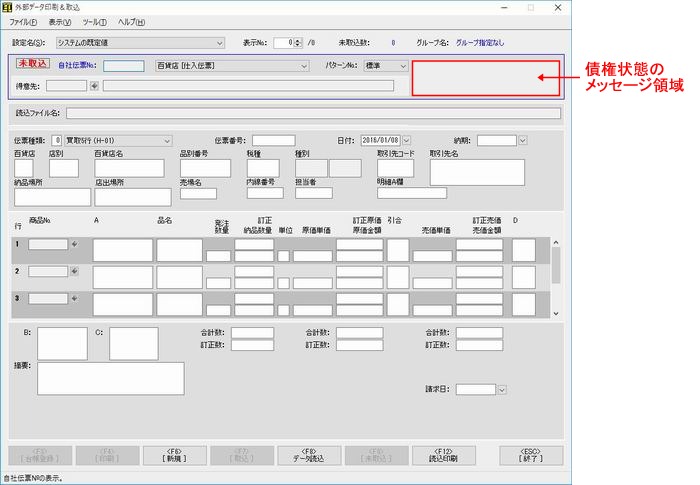Open the 伝票種類 dropdown showing 買取分 (H-01)
The width and height of the screenshot is (700, 485).
click(x=167, y=141)
